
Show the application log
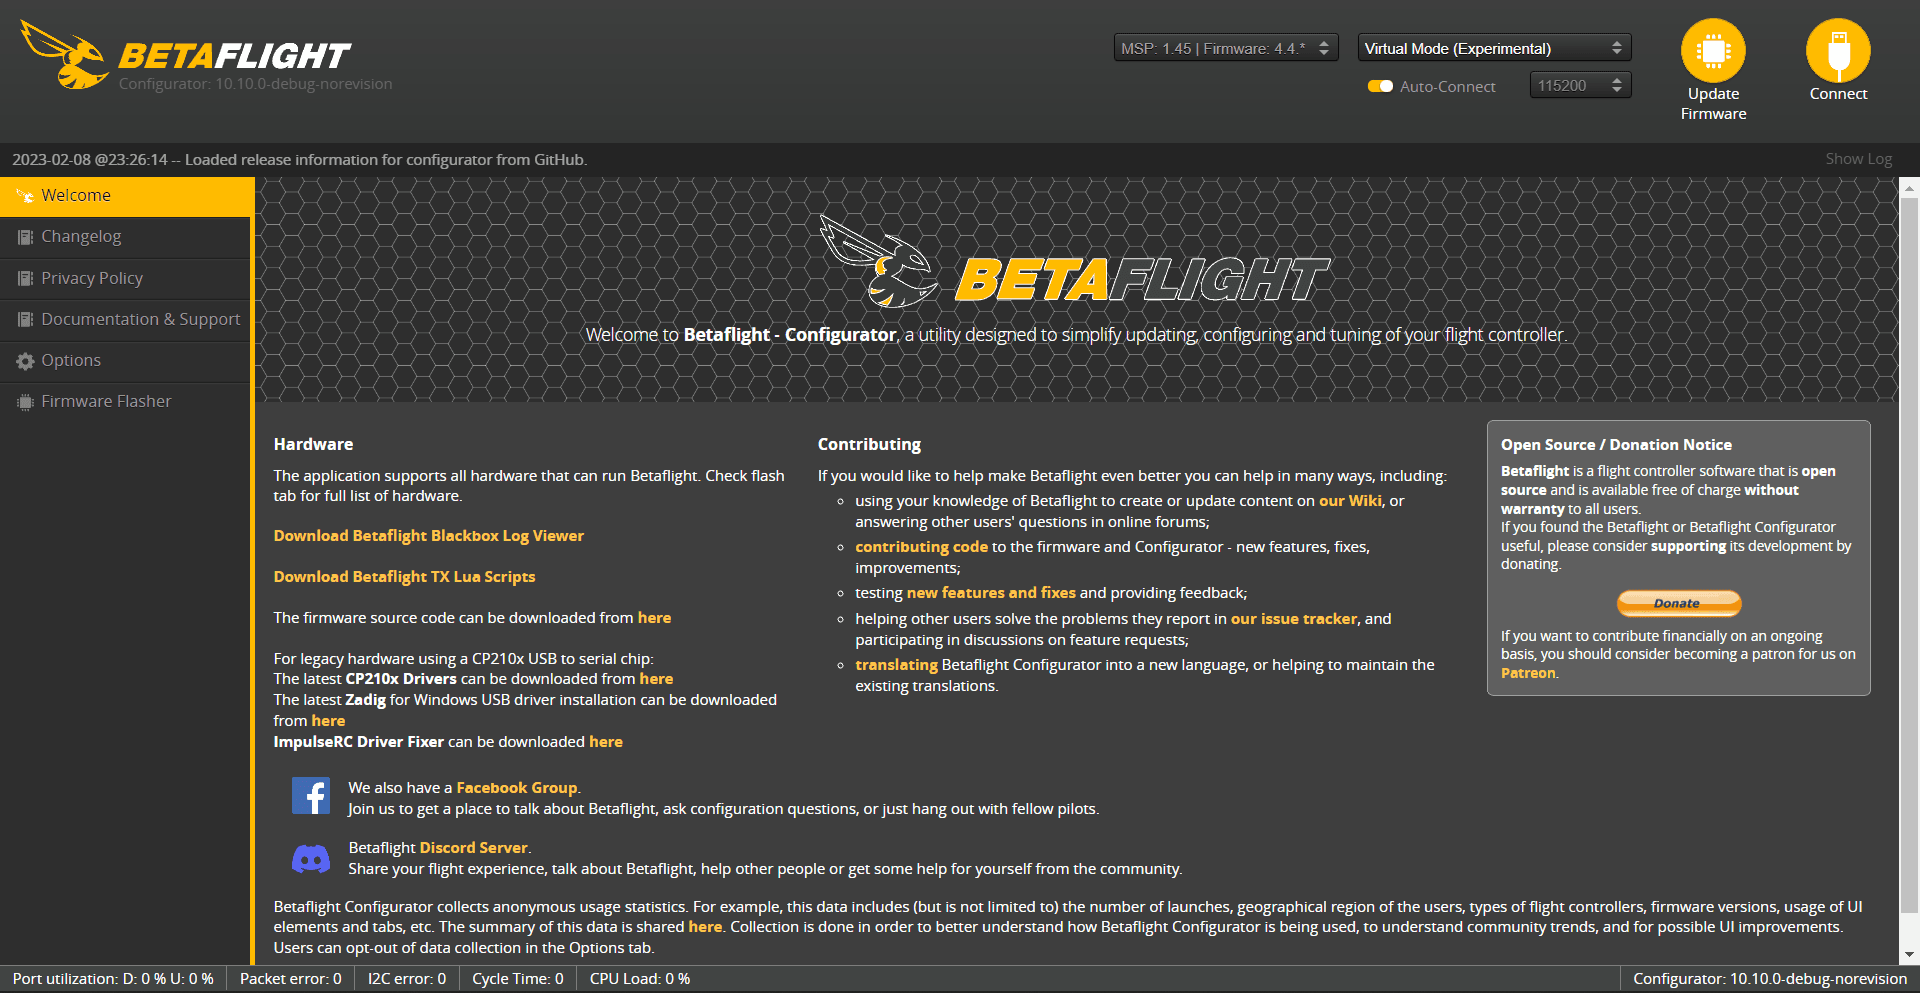pos(1857,158)
